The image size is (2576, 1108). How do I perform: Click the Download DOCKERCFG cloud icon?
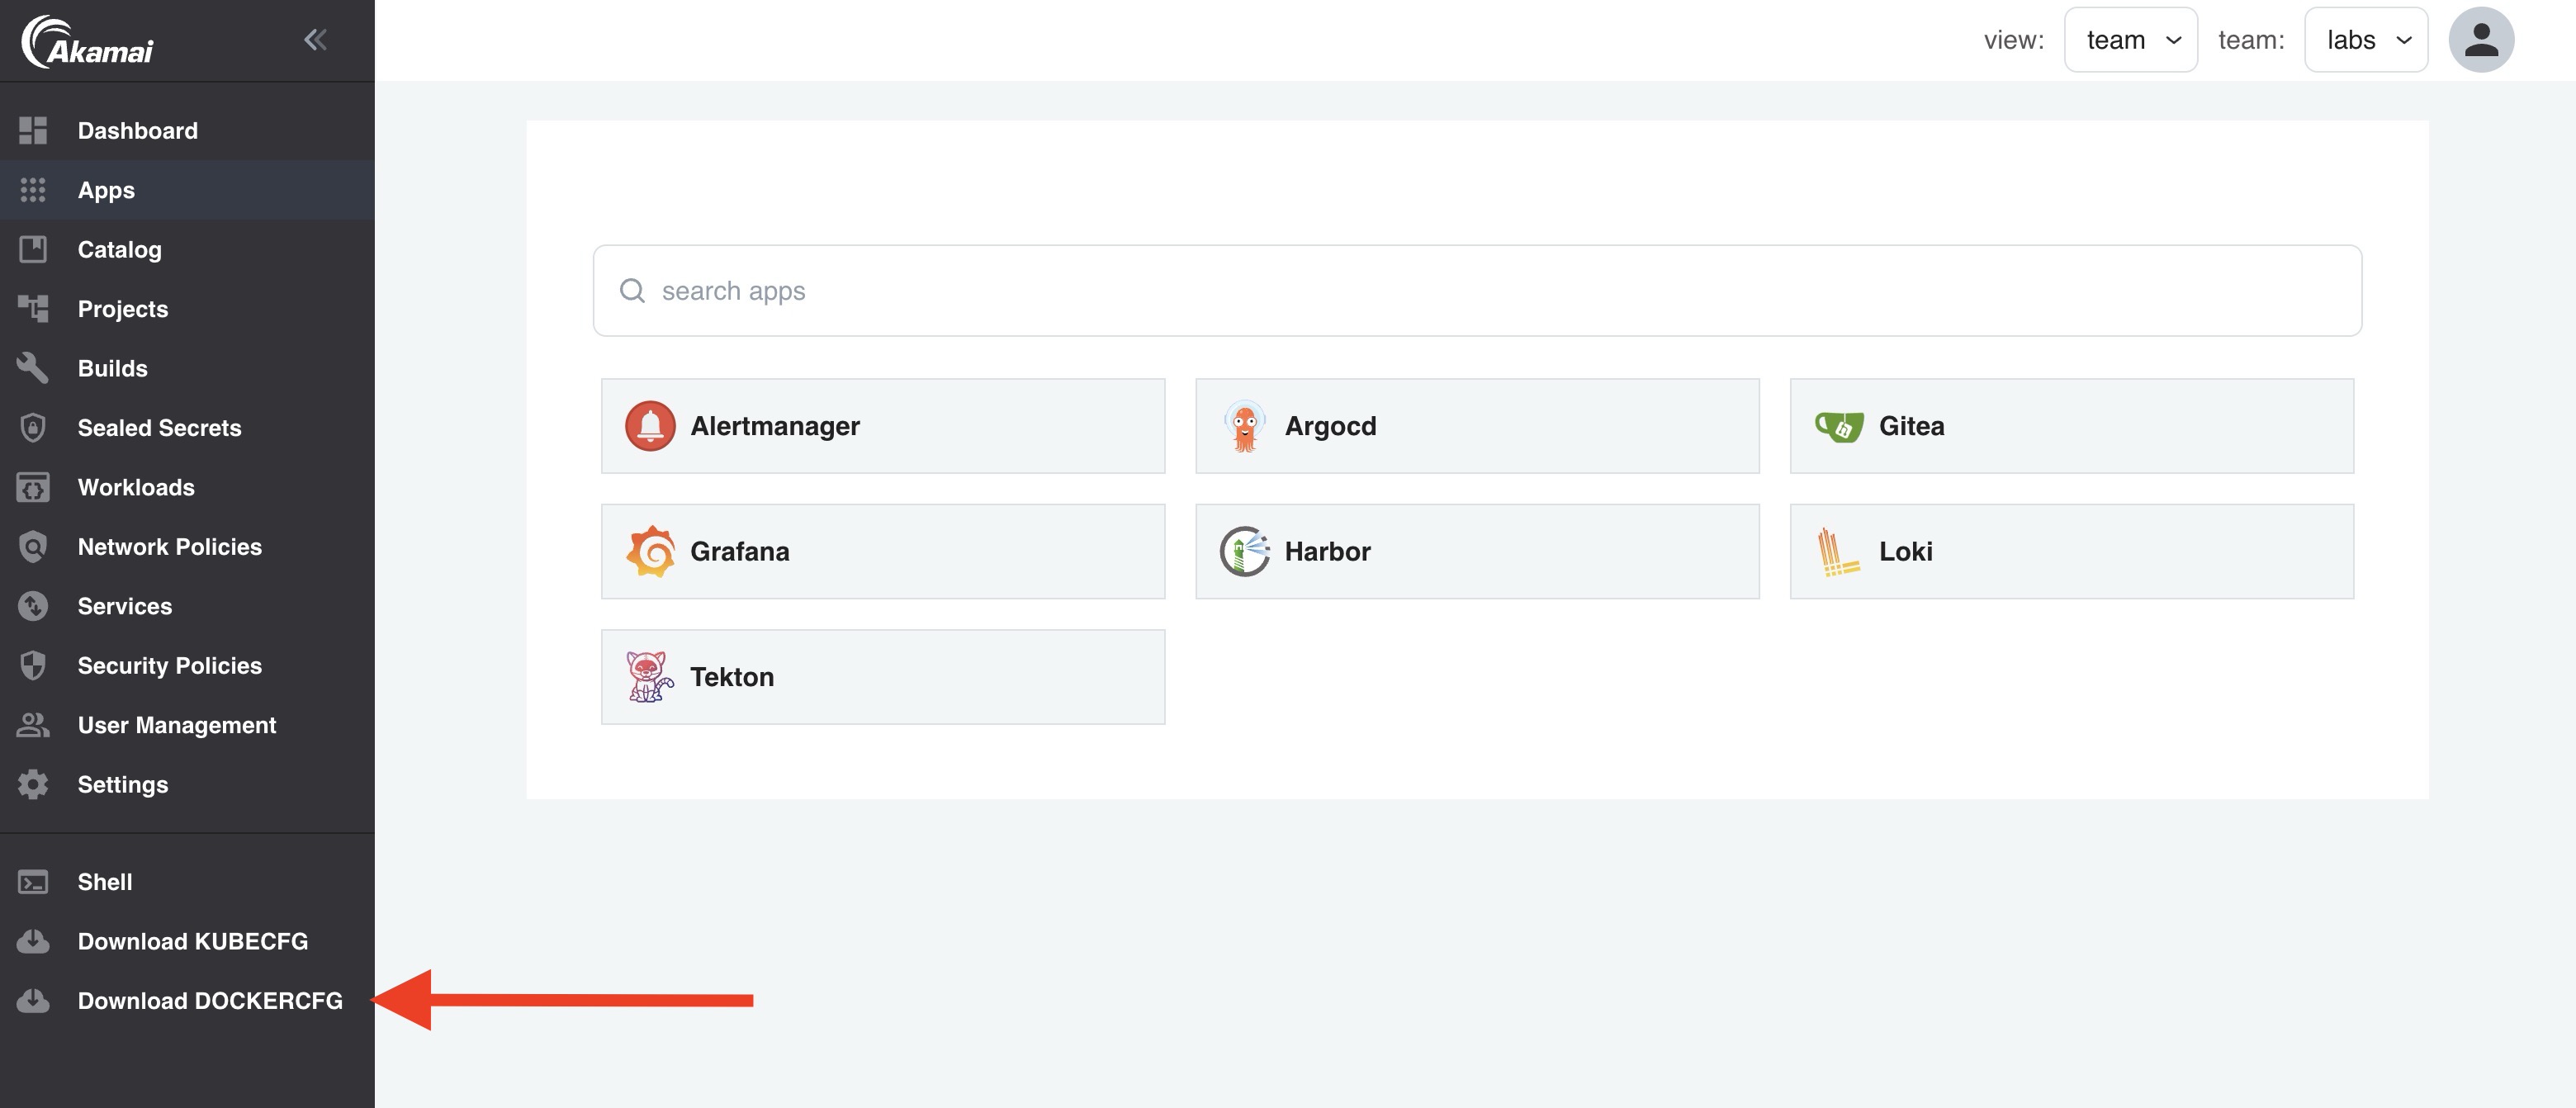[33, 1001]
